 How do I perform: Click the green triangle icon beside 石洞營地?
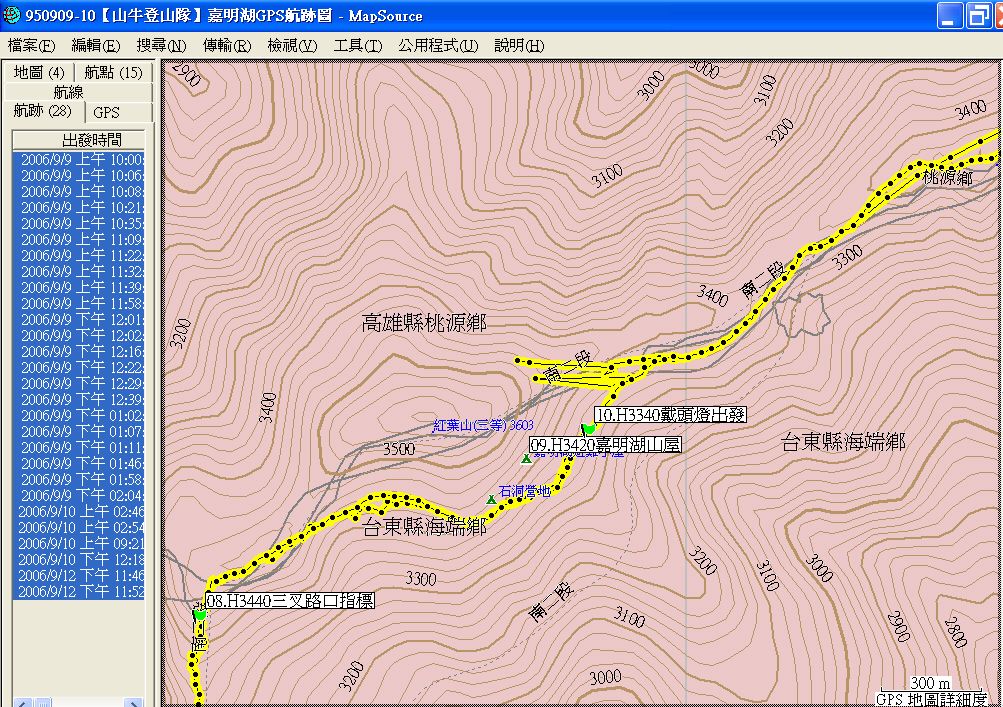click(x=491, y=499)
